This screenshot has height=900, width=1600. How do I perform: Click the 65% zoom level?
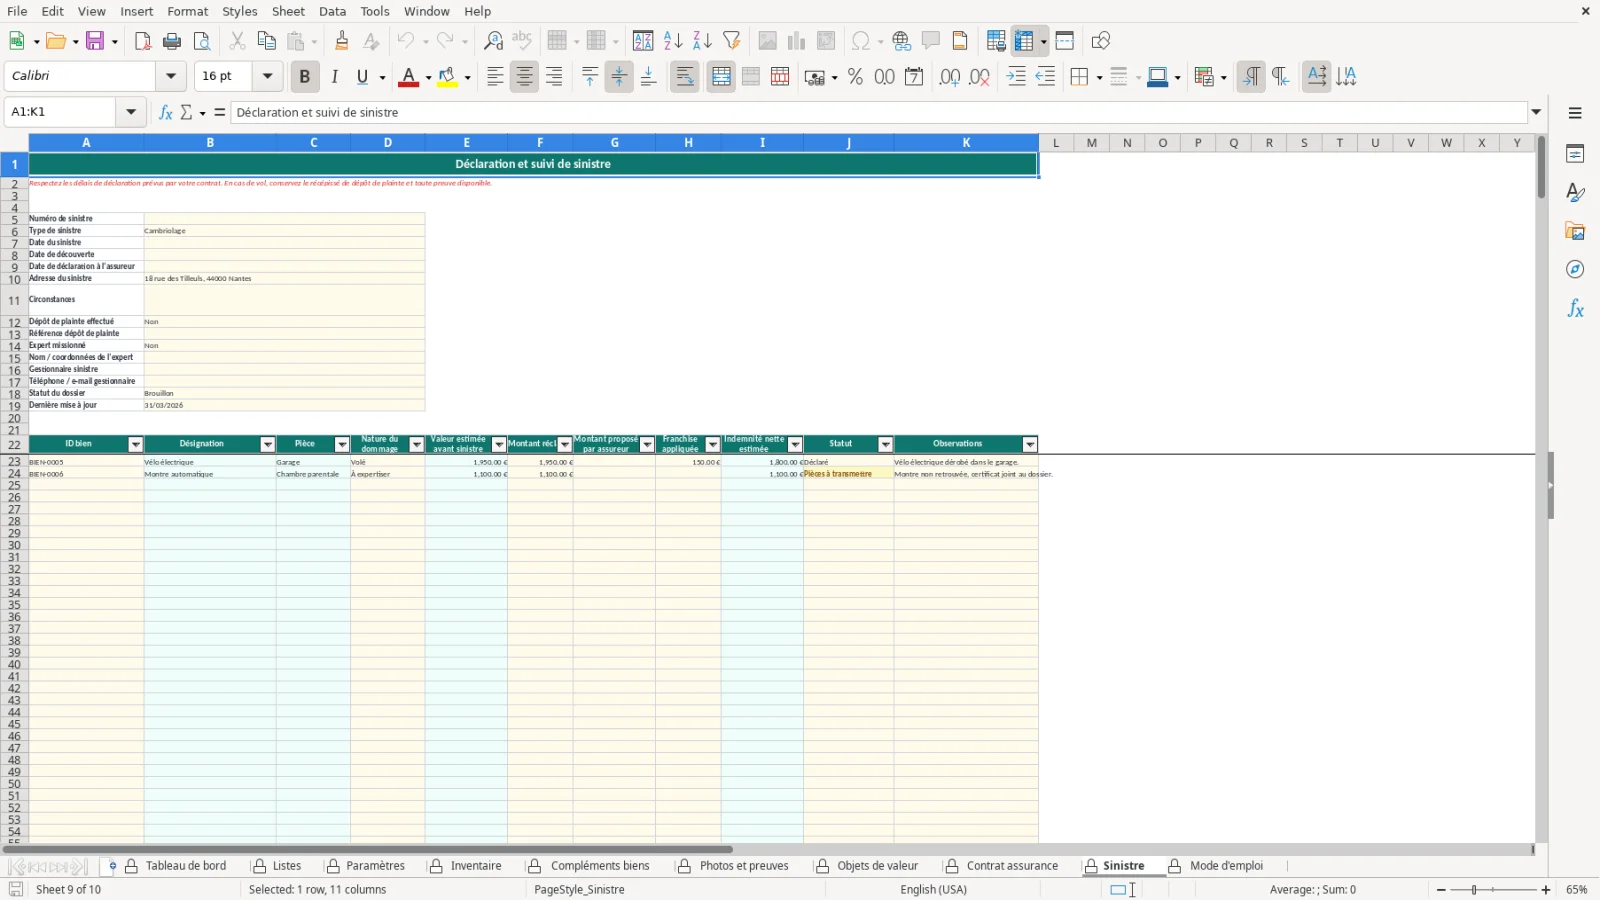click(x=1577, y=890)
